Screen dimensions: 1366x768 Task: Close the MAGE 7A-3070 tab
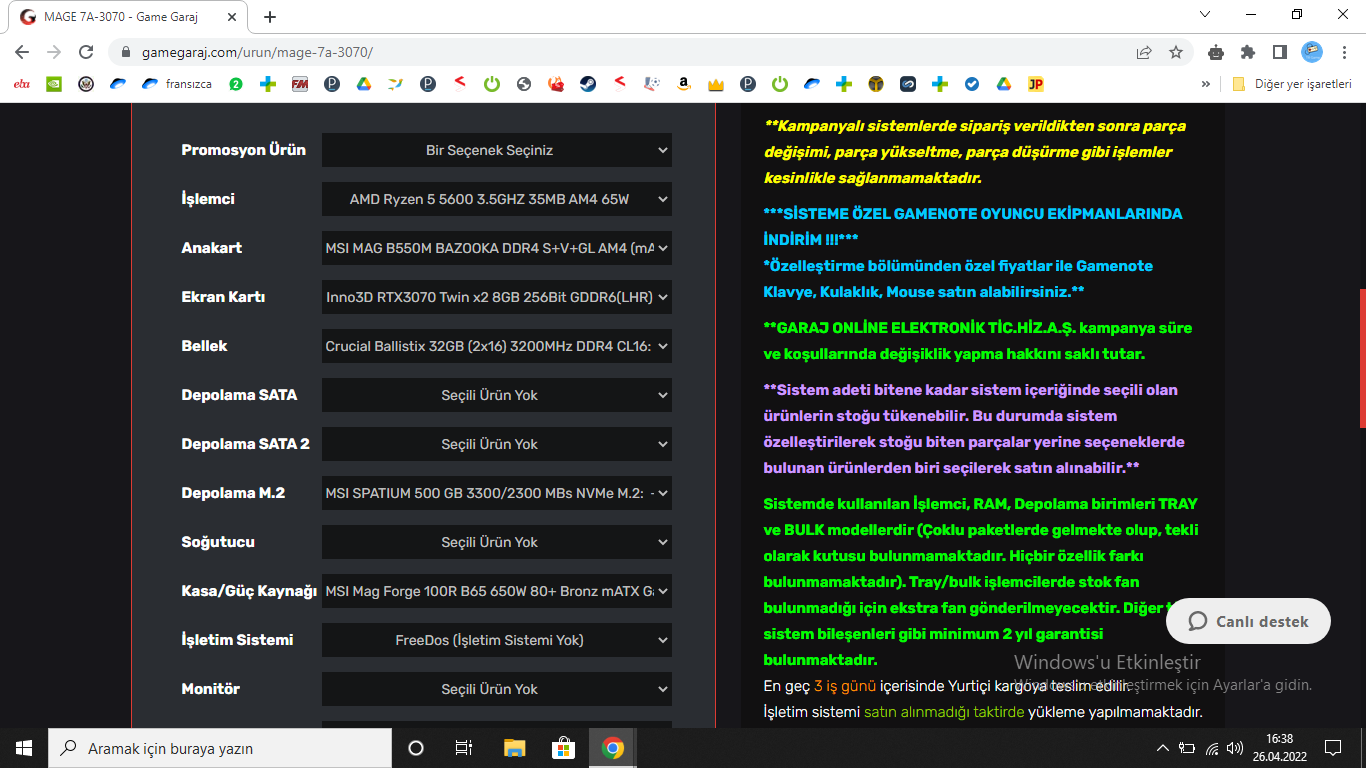[233, 17]
